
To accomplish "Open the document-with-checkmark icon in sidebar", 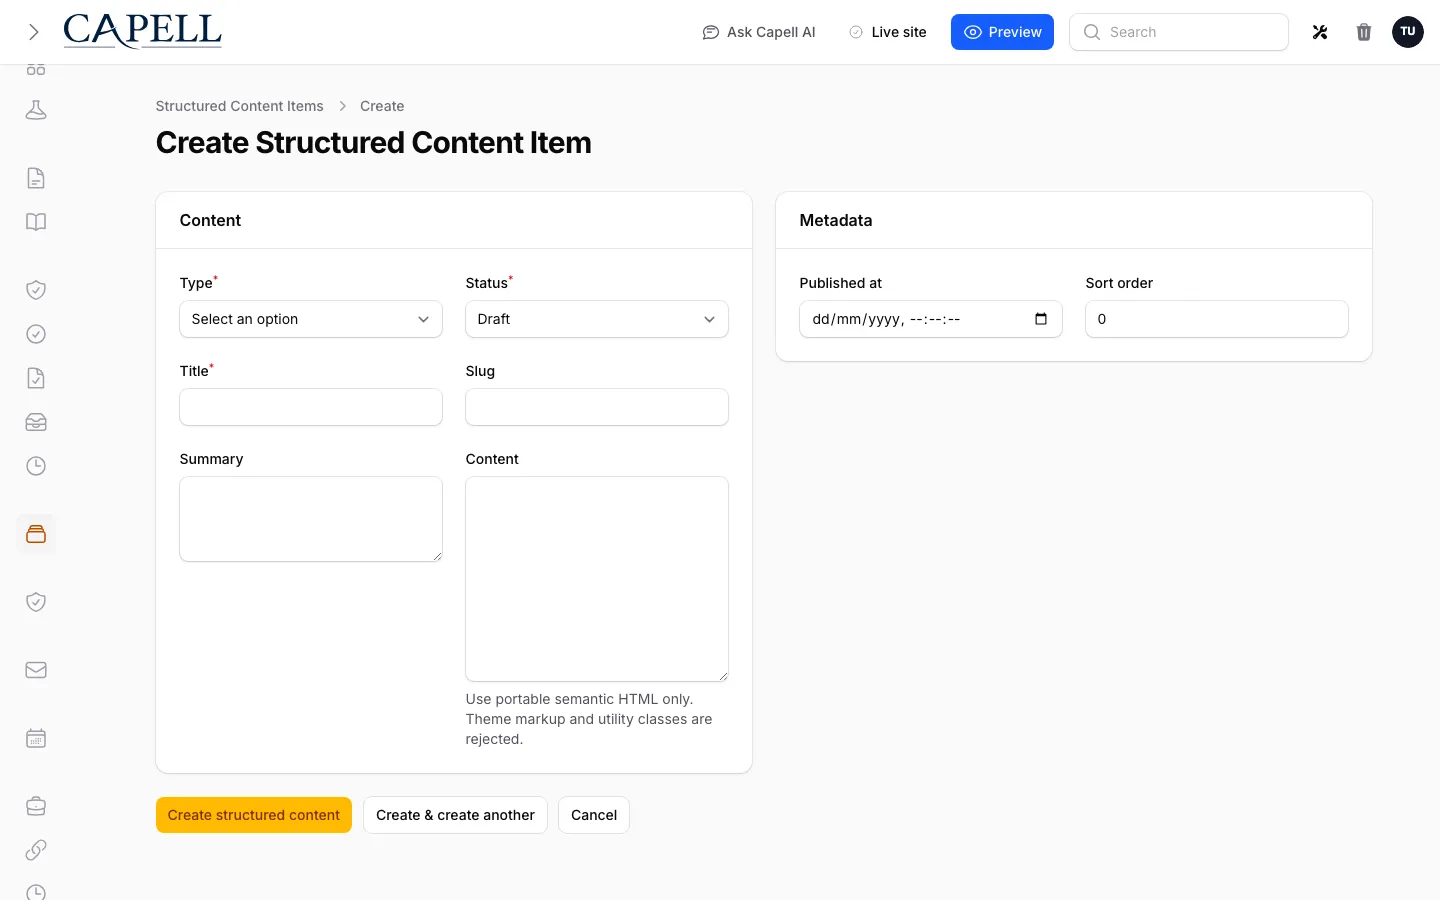I will (x=36, y=378).
